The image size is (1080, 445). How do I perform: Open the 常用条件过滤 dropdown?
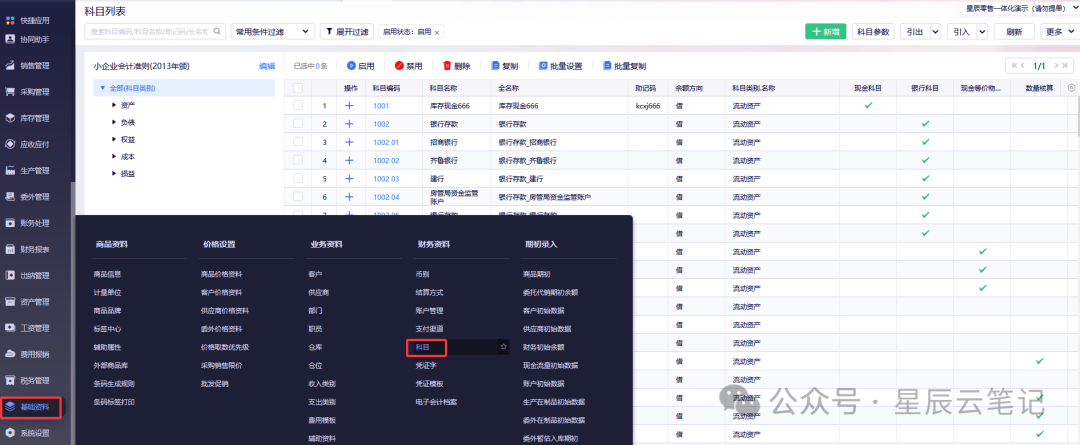273,32
